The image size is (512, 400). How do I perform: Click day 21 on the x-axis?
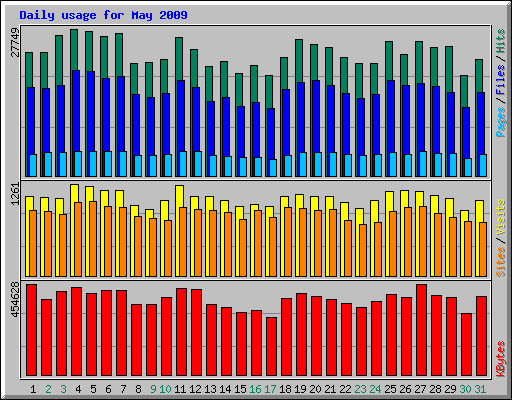coord(330,389)
